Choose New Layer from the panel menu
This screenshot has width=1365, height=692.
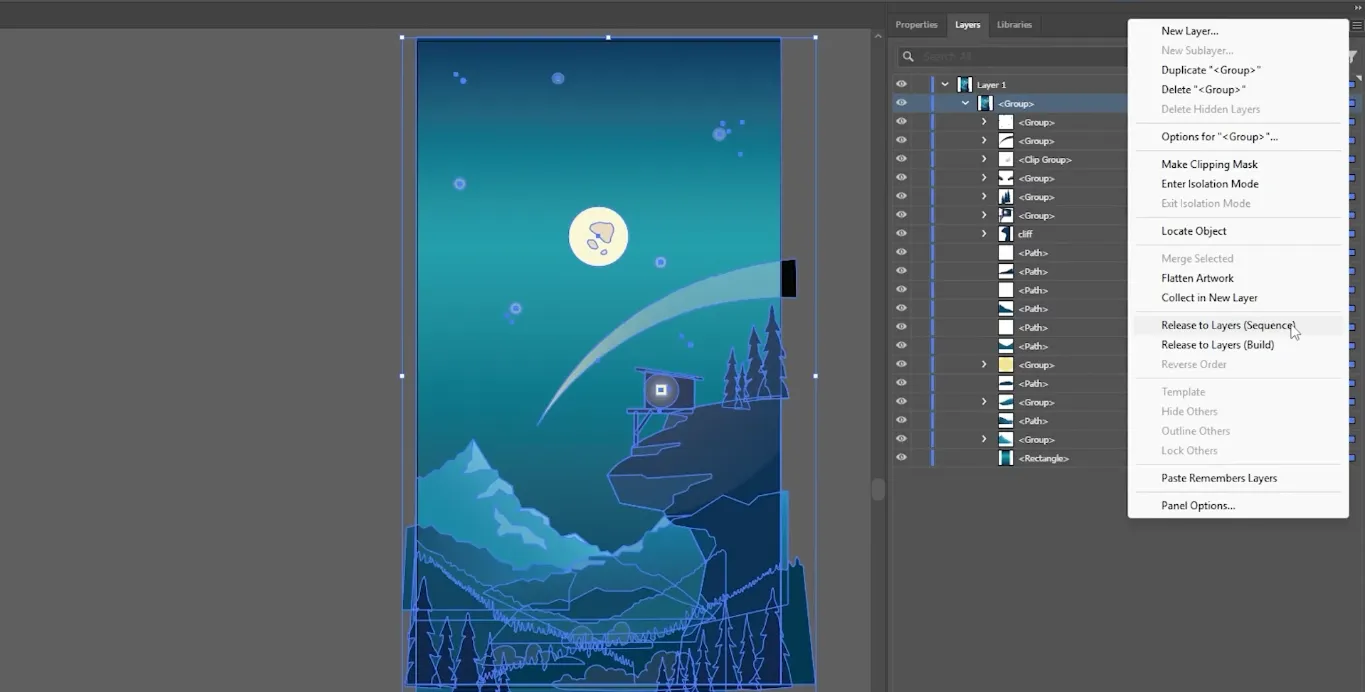tap(1188, 30)
